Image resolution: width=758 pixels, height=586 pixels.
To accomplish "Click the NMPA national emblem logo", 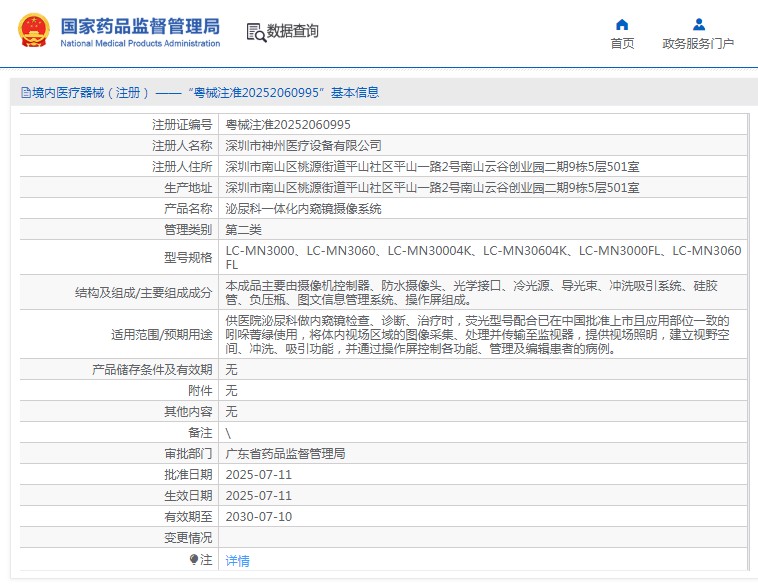I will [32, 31].
